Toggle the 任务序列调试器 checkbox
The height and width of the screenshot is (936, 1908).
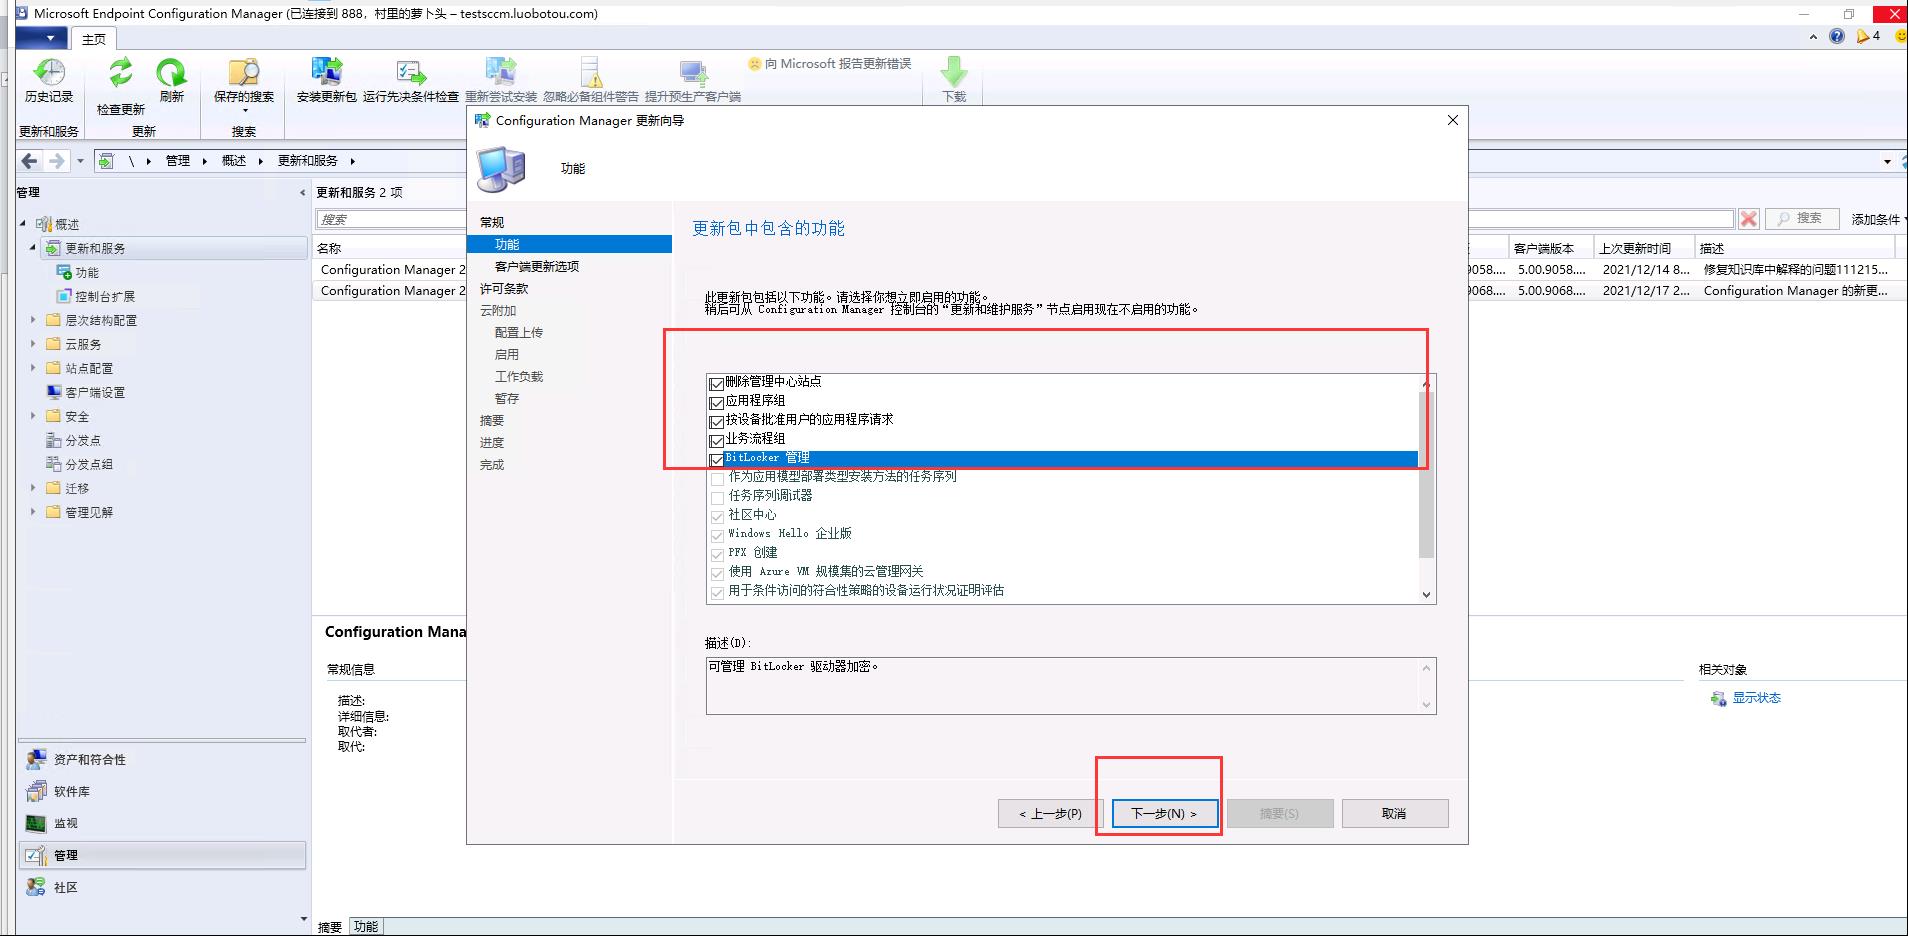click(717, 496)
